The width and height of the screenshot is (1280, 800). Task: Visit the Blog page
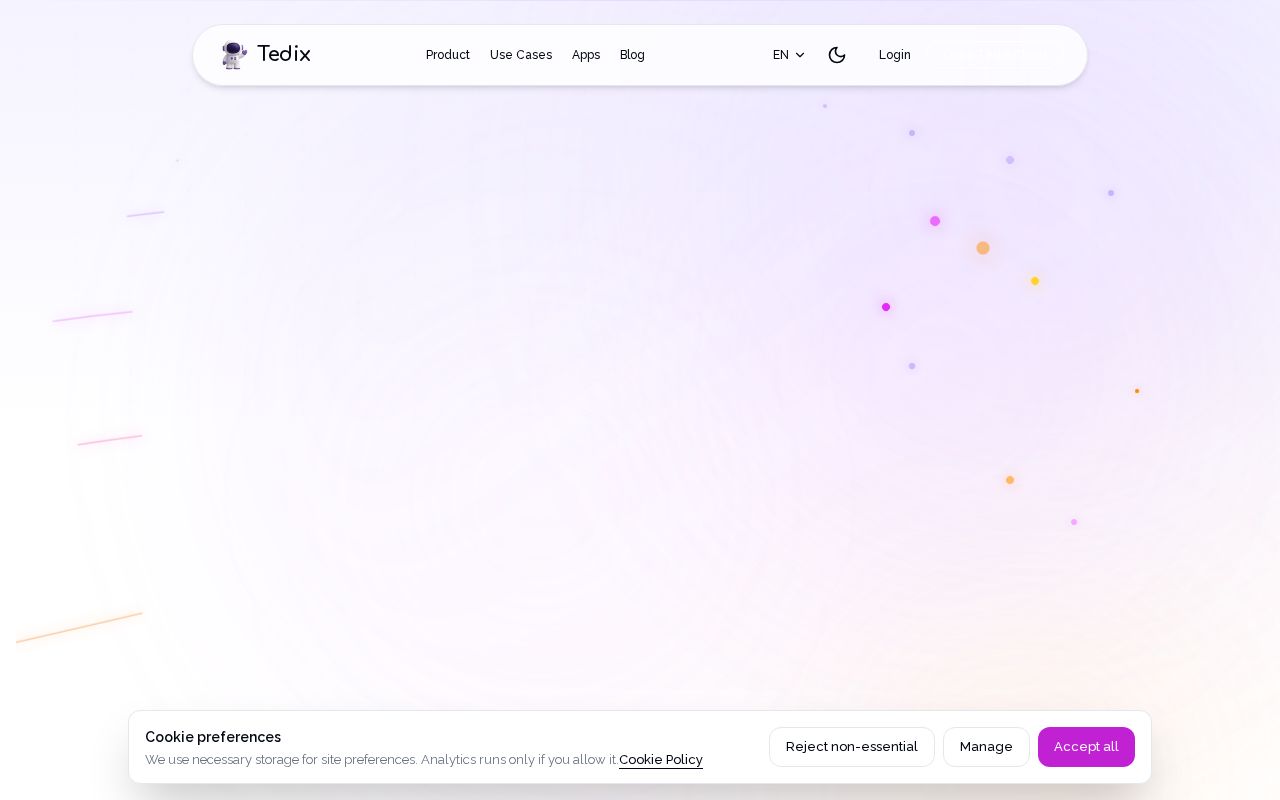pos(632,55)
